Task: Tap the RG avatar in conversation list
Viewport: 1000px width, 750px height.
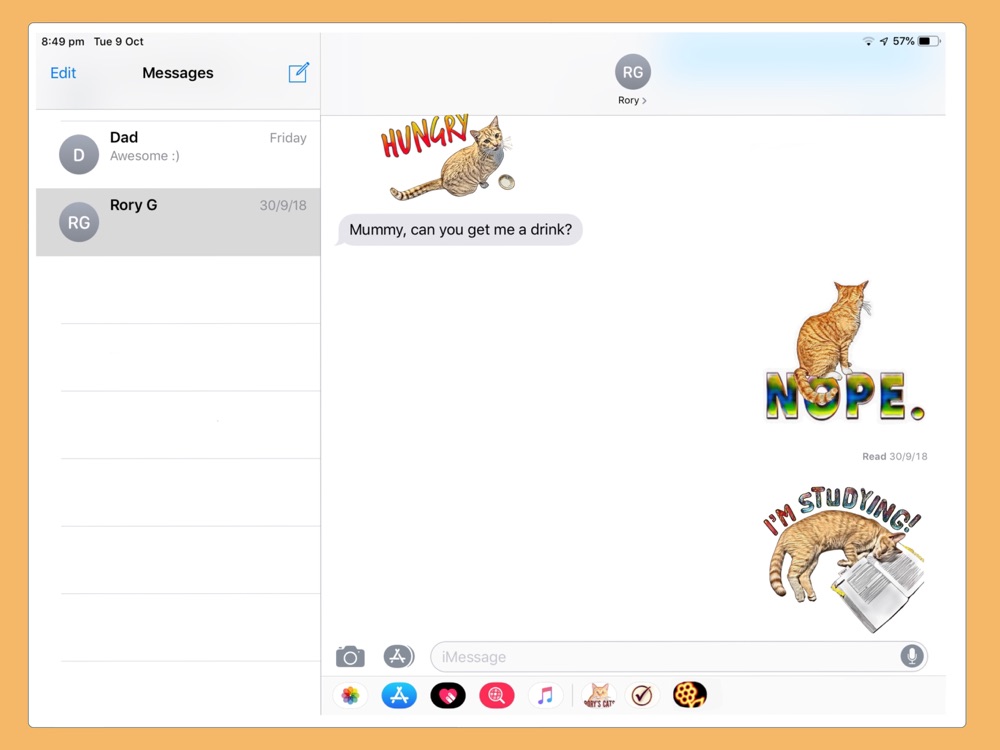Action: point(79,222)
